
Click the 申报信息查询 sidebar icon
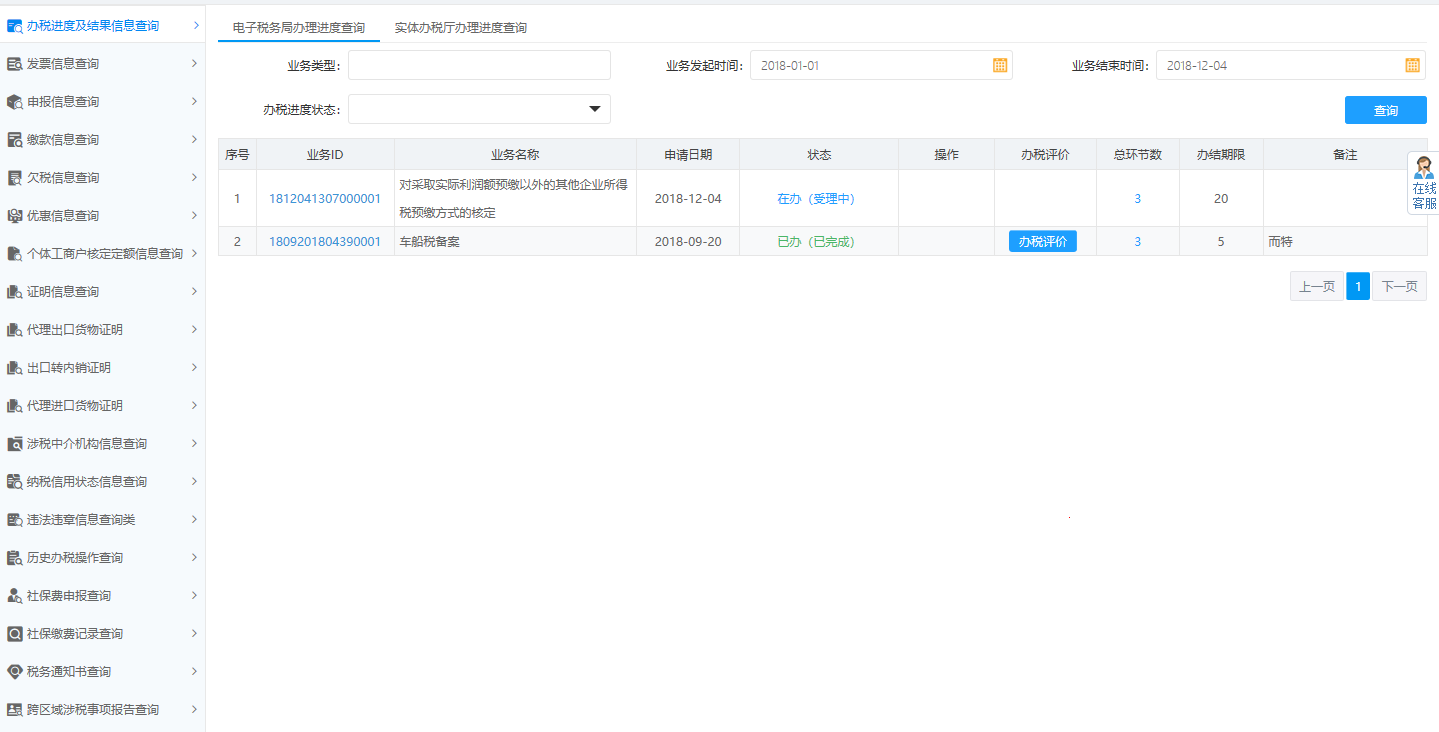15,102
